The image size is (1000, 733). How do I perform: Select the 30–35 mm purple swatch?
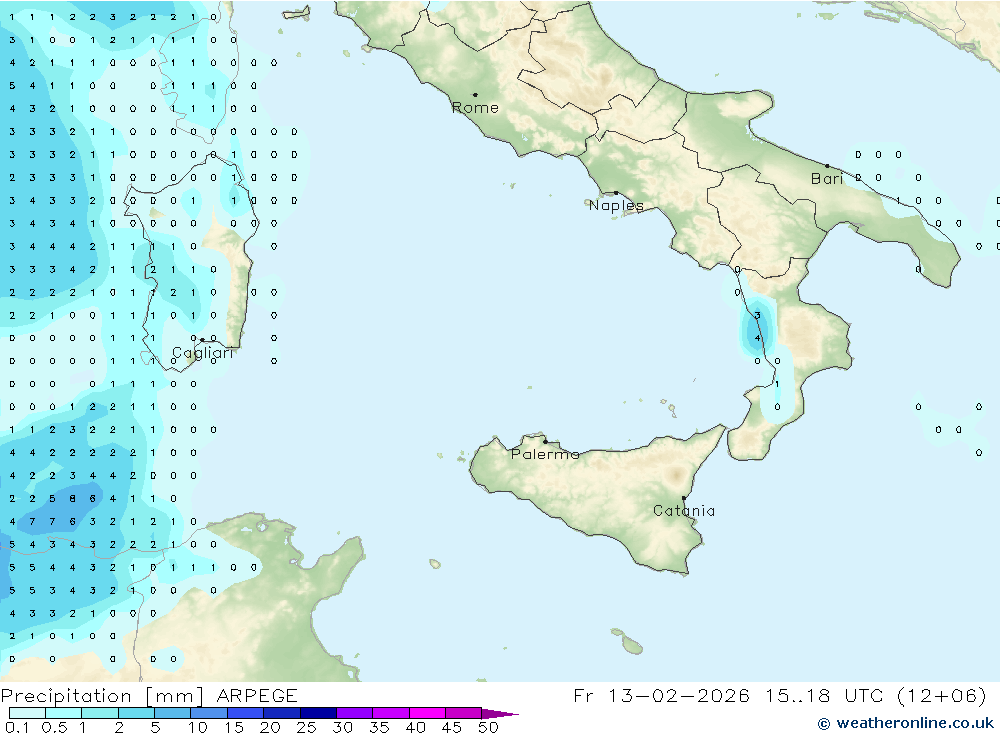point(354,713)
